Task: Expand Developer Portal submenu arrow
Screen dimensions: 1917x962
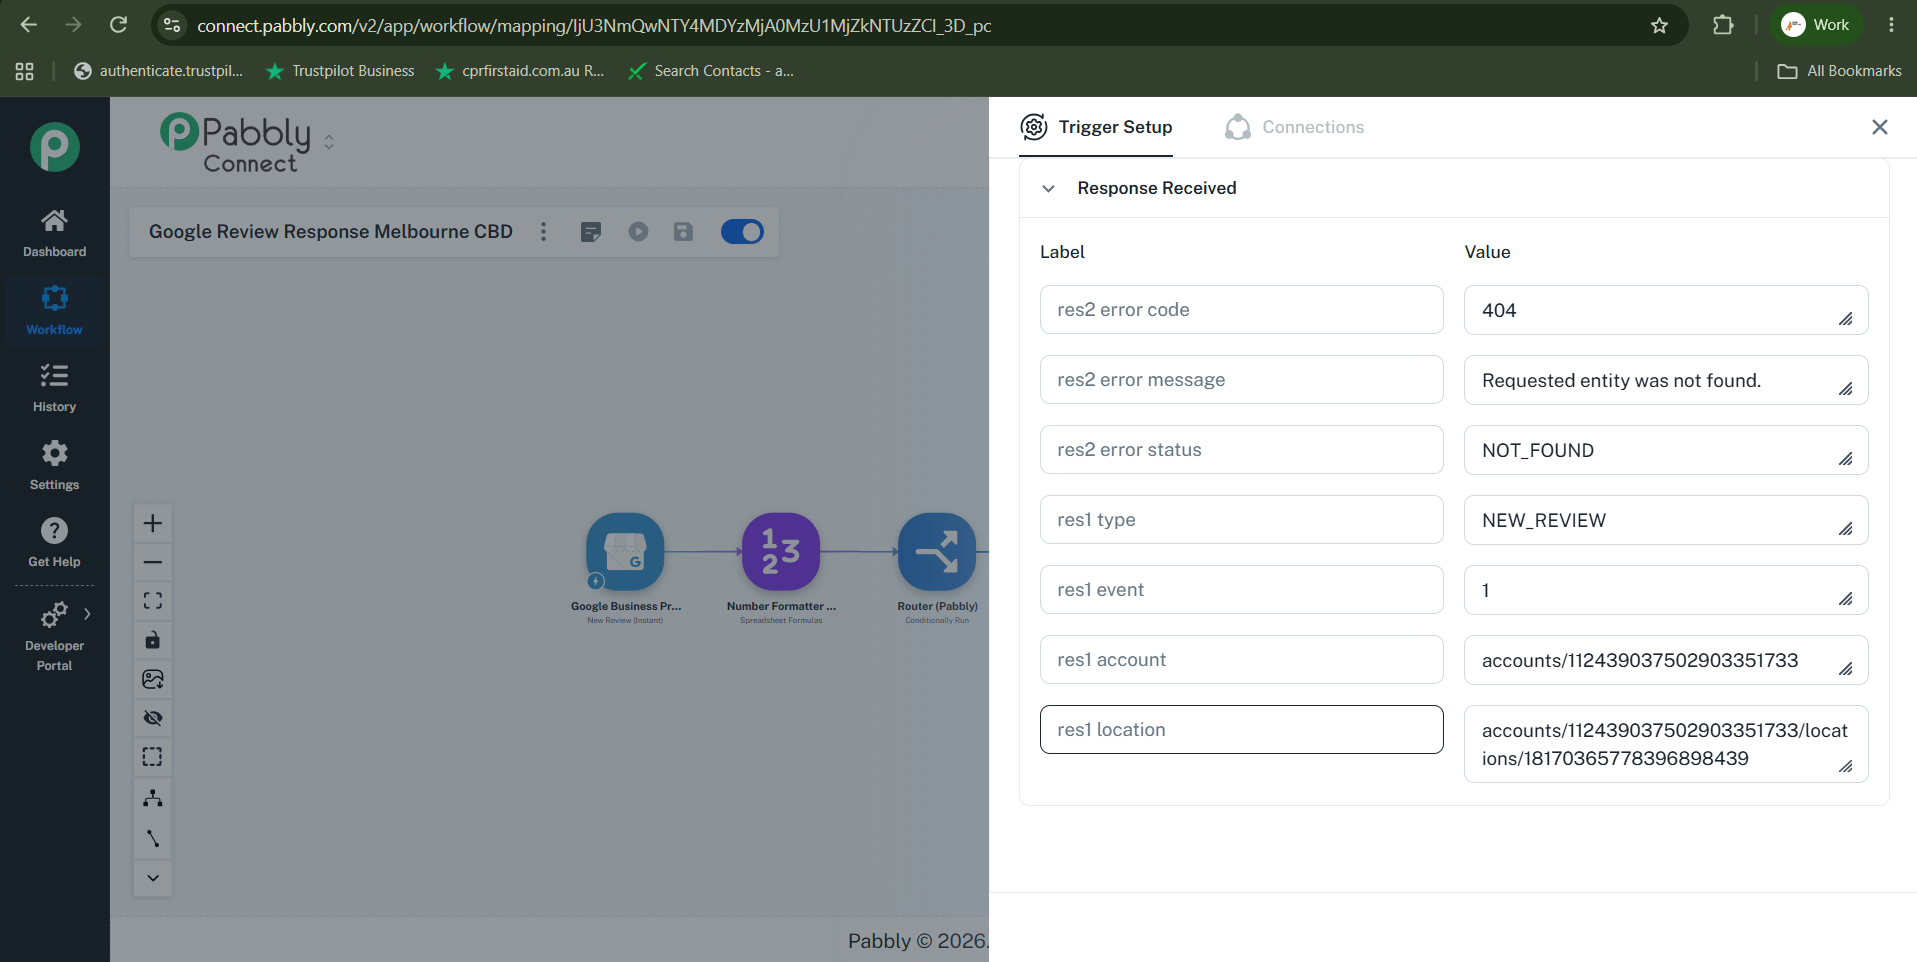Action: click(x=88, y=614)
